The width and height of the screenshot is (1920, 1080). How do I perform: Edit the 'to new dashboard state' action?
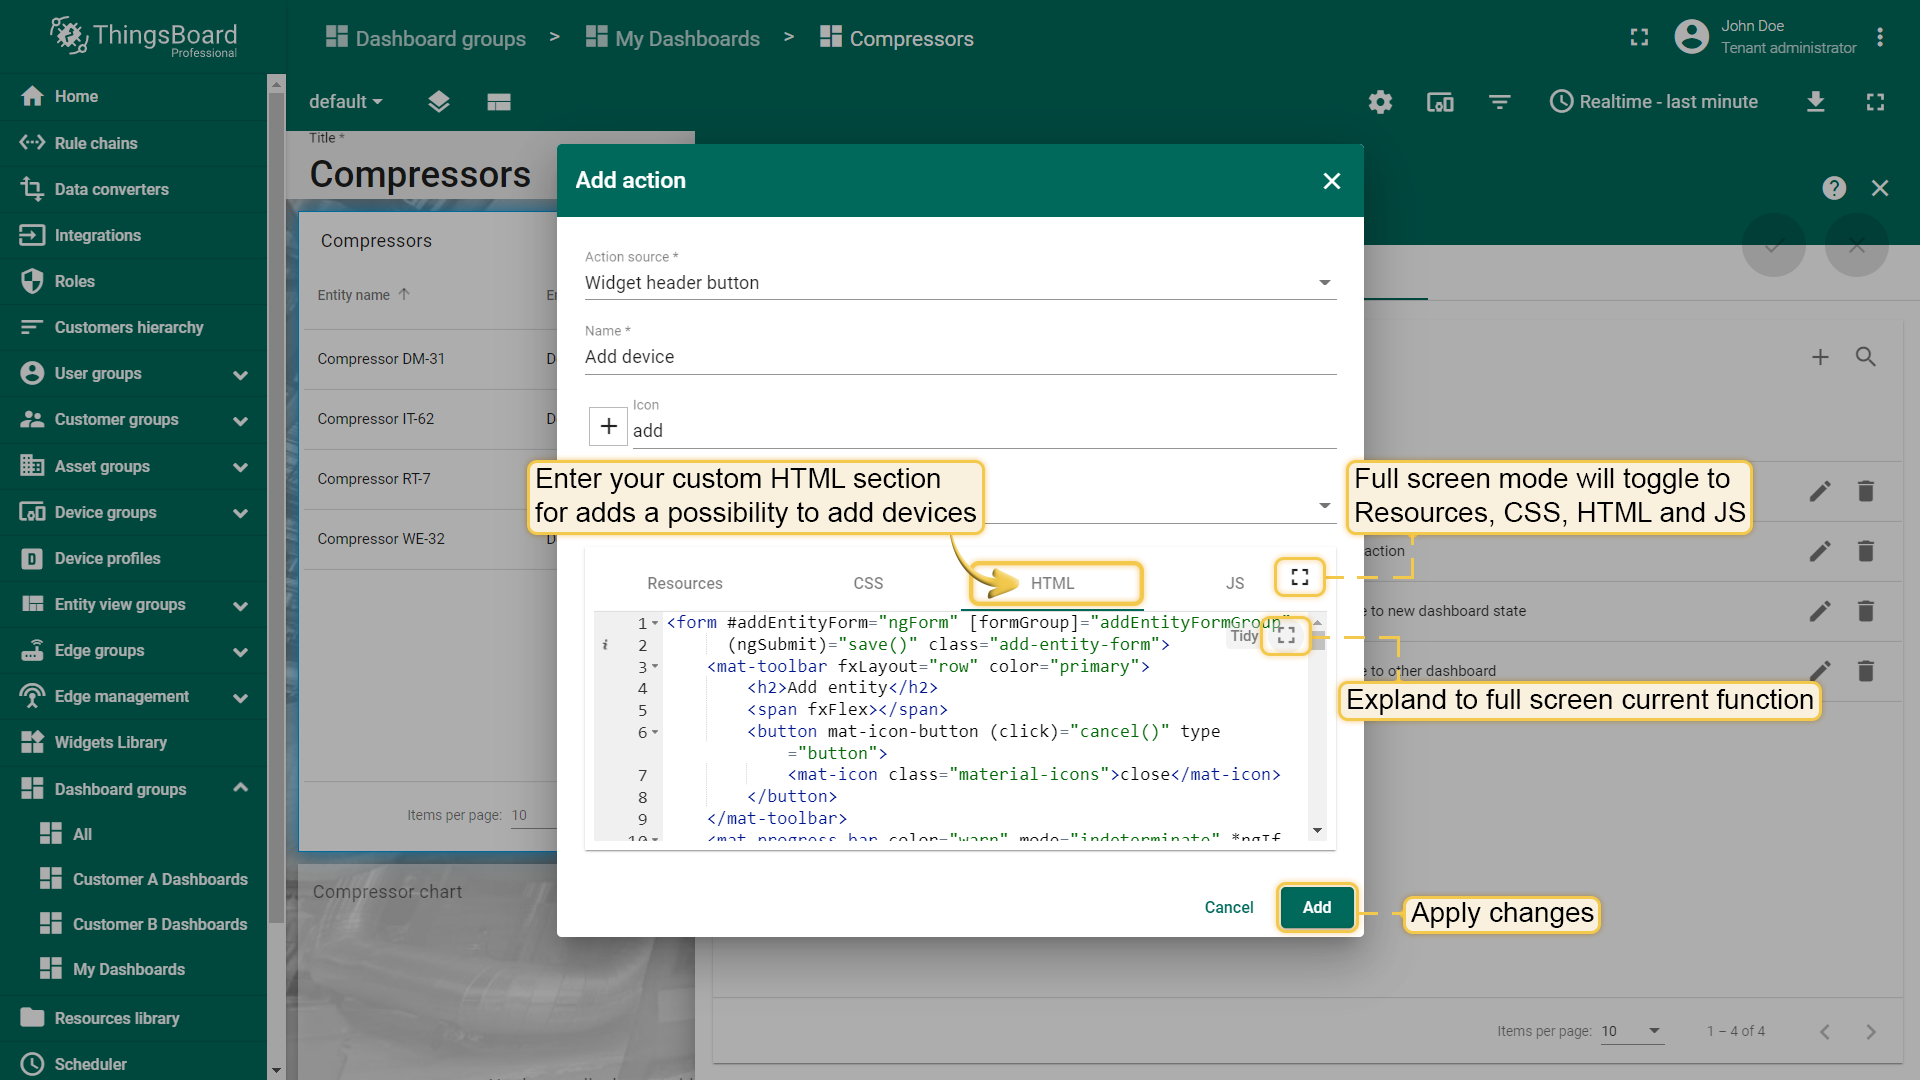point(1820,611)
